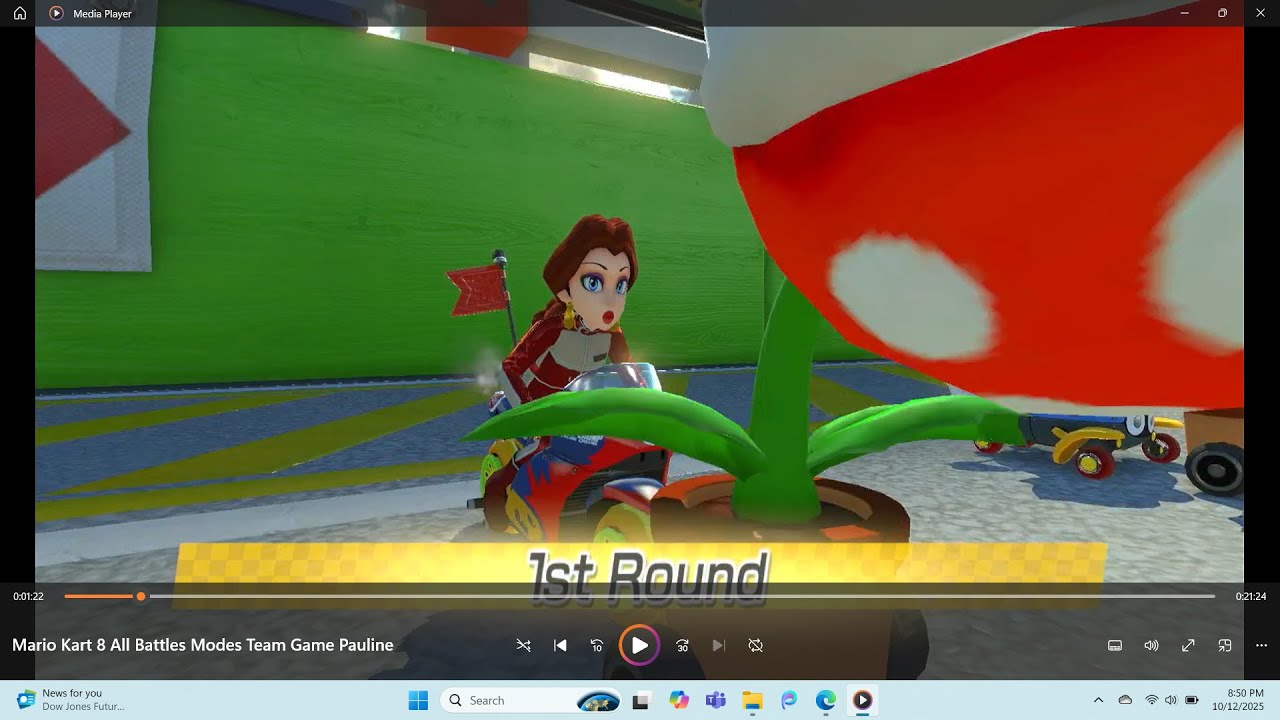
Task: Go to Media Player home
Action: [x=19, y=13]
